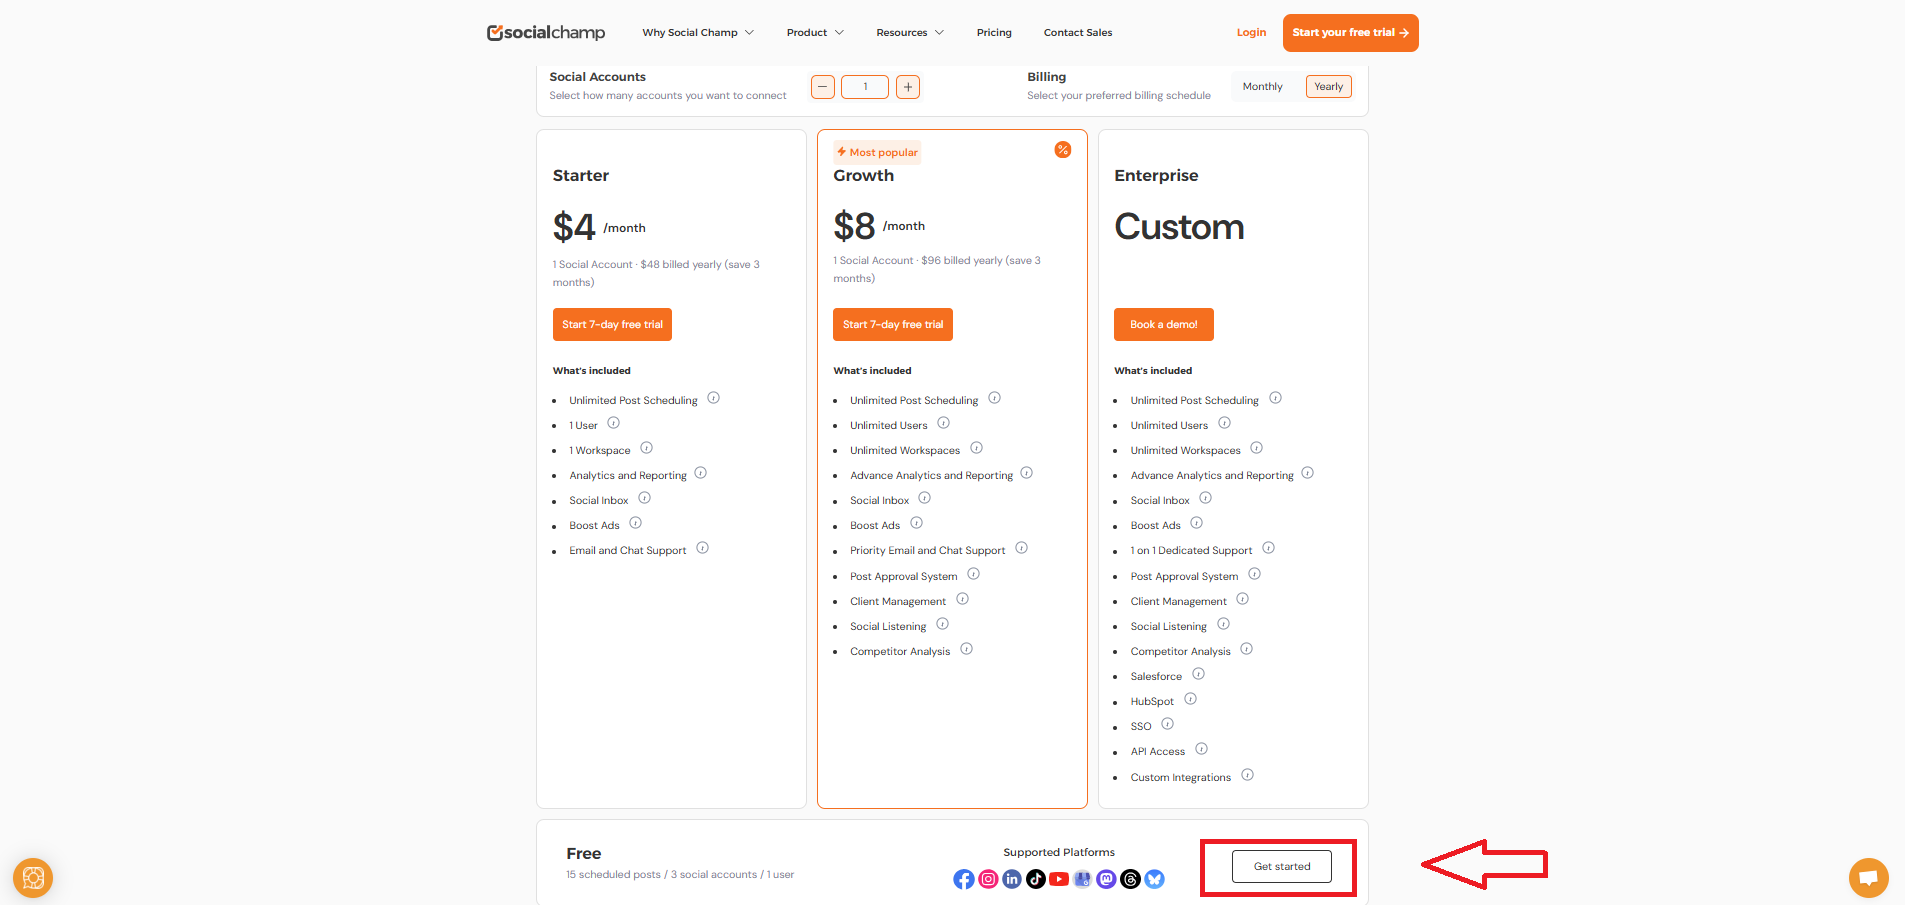Switch billing to Yearly
1905x905 pixels.
[1329, 87]
